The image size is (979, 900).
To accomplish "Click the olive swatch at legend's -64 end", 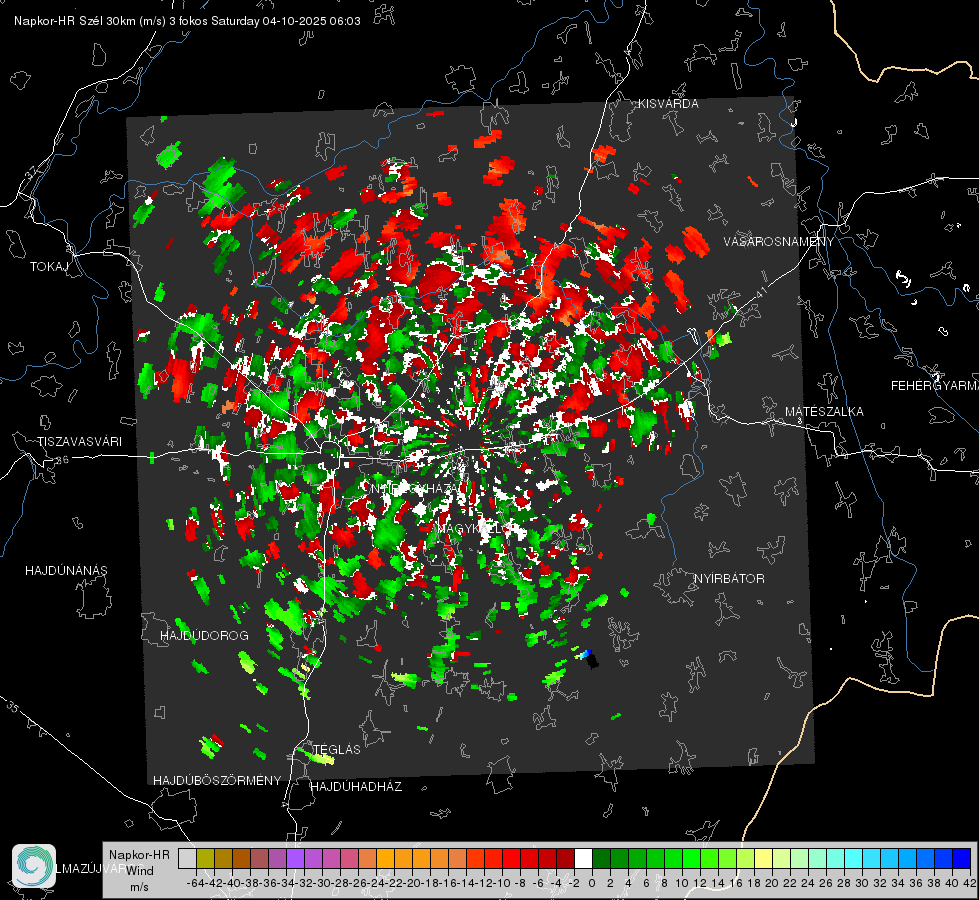I will click(205, 858).
